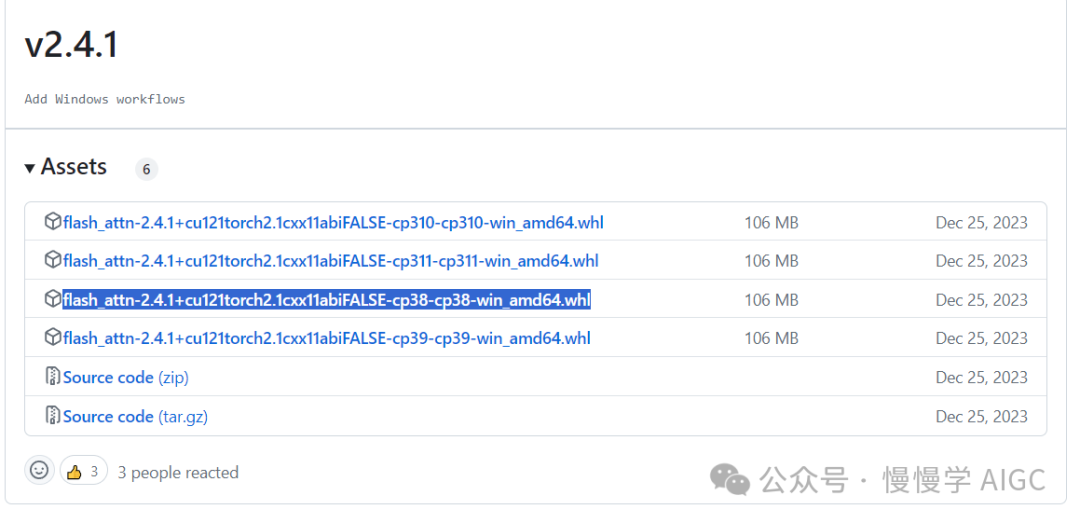Viewport: 1080px width, 523px height.
Task: Click archive icon beside Source code (tar.gz)
Action: pyautogui.click(x=53, y=416)
